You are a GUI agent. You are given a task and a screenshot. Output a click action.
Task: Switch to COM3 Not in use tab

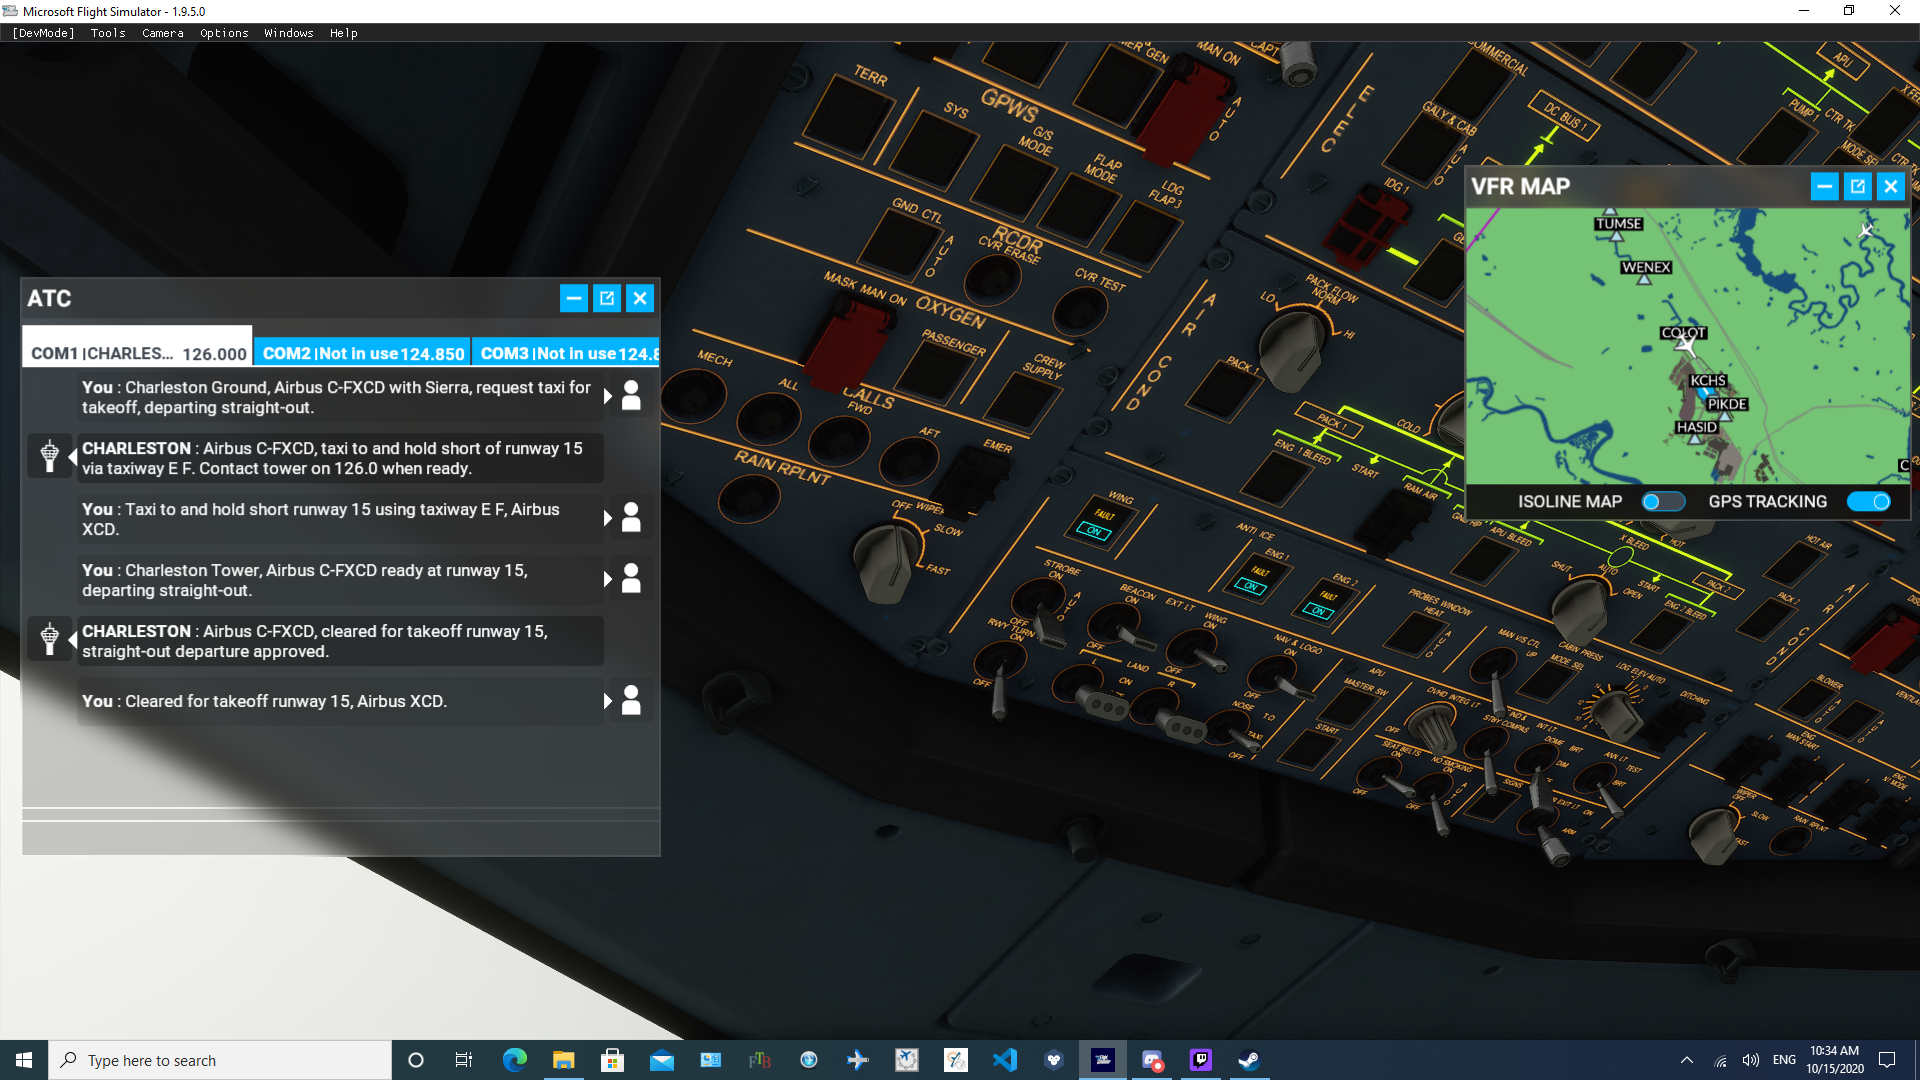click(567, 353)
